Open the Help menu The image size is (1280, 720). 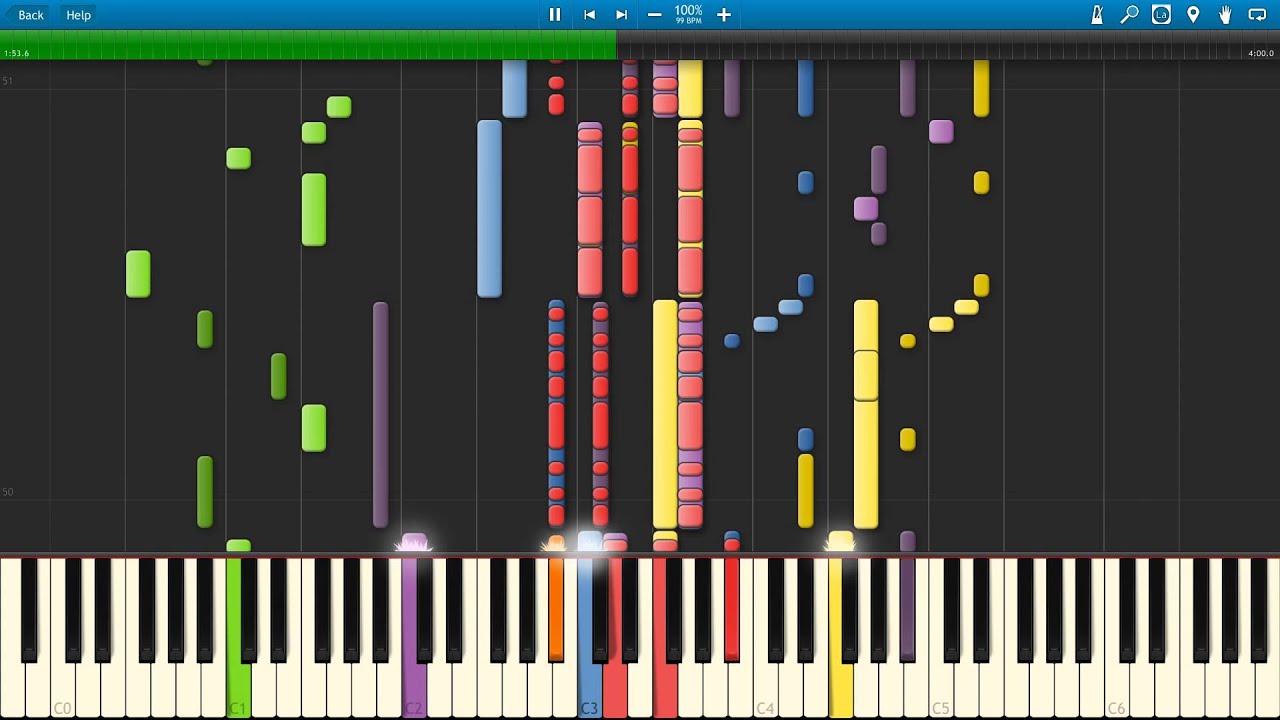point(78,15)
